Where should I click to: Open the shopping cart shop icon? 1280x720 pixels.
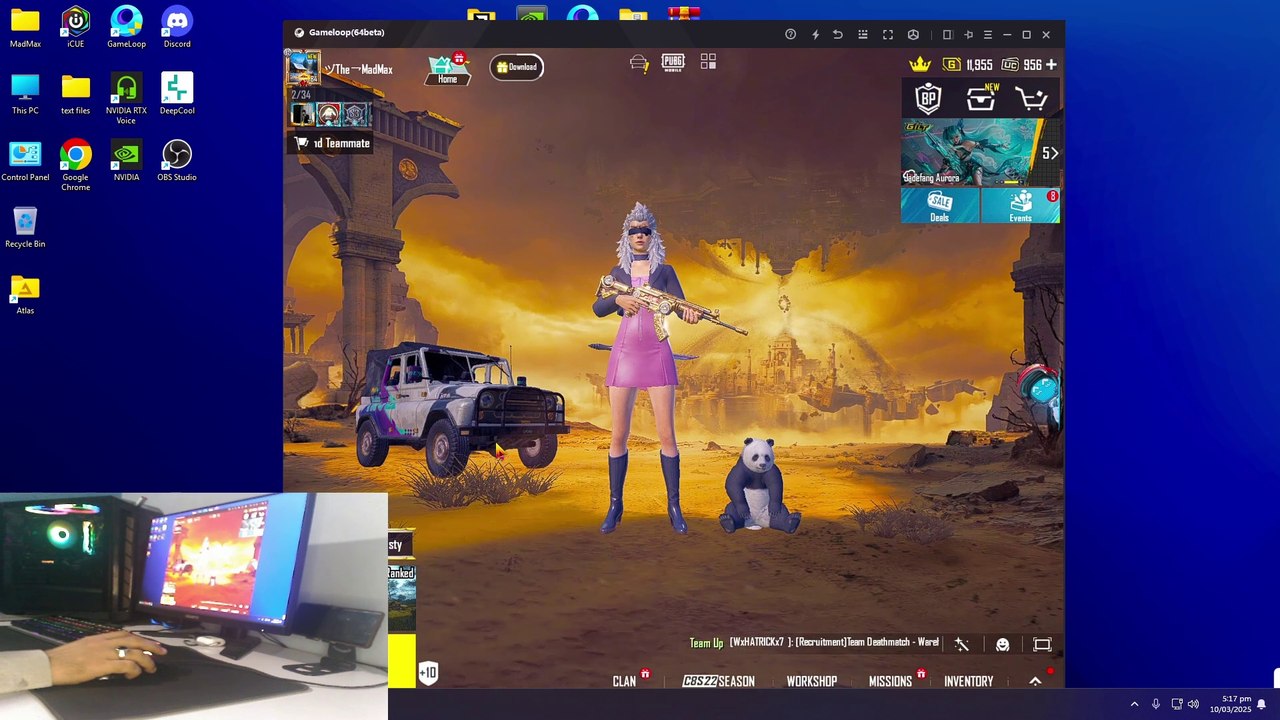pos(1031,98)
